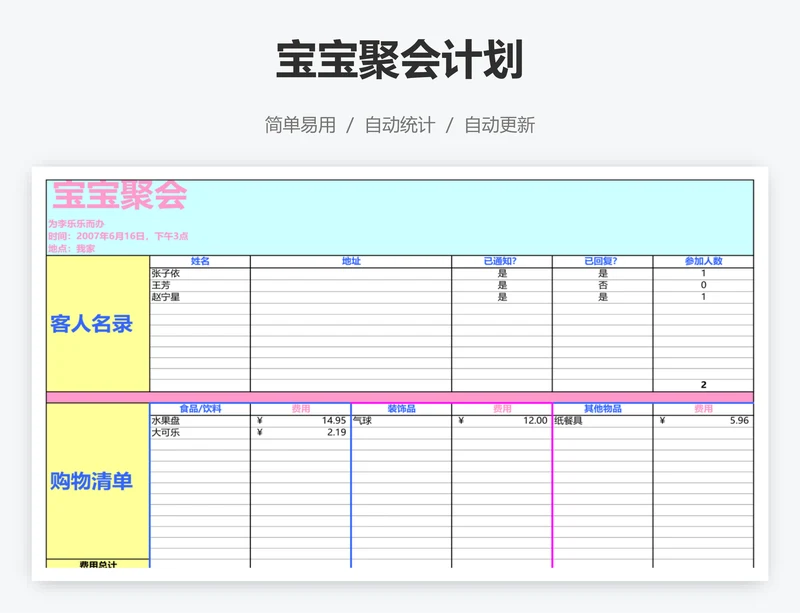Click the 参加人数 column header

tap(703, 261)
